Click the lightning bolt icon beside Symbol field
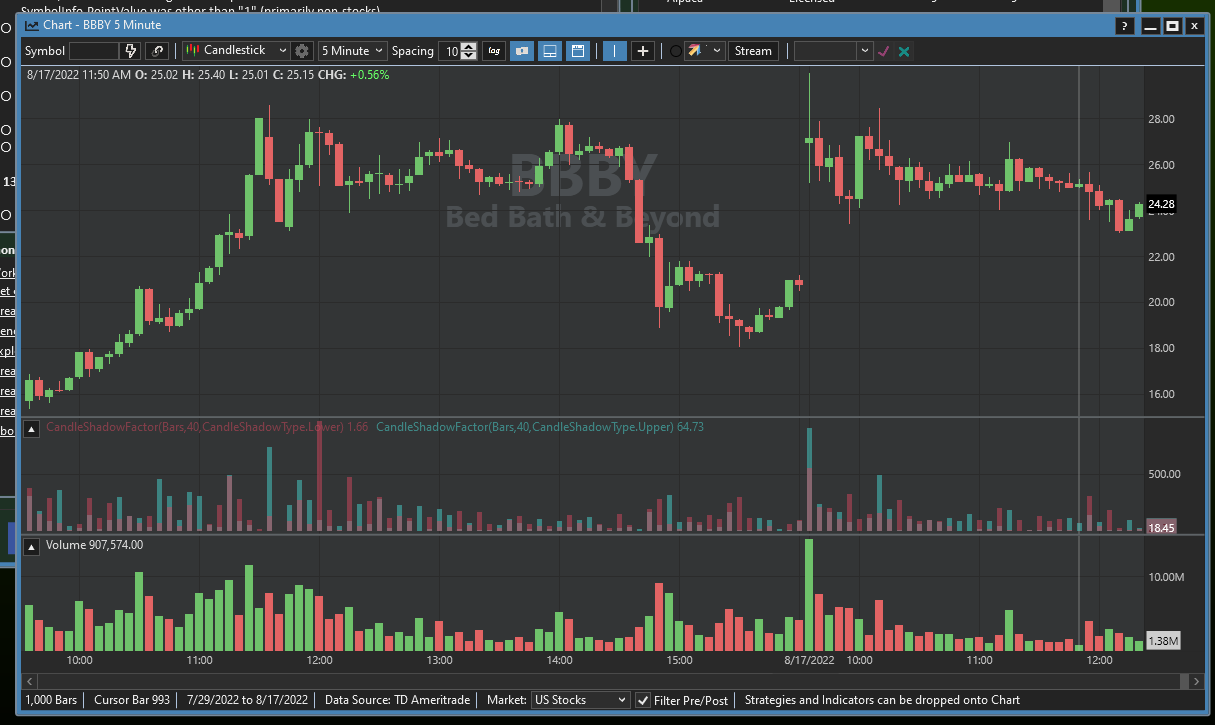The width and height of the screenshot is (1215, 725). [x=130, y=51]
